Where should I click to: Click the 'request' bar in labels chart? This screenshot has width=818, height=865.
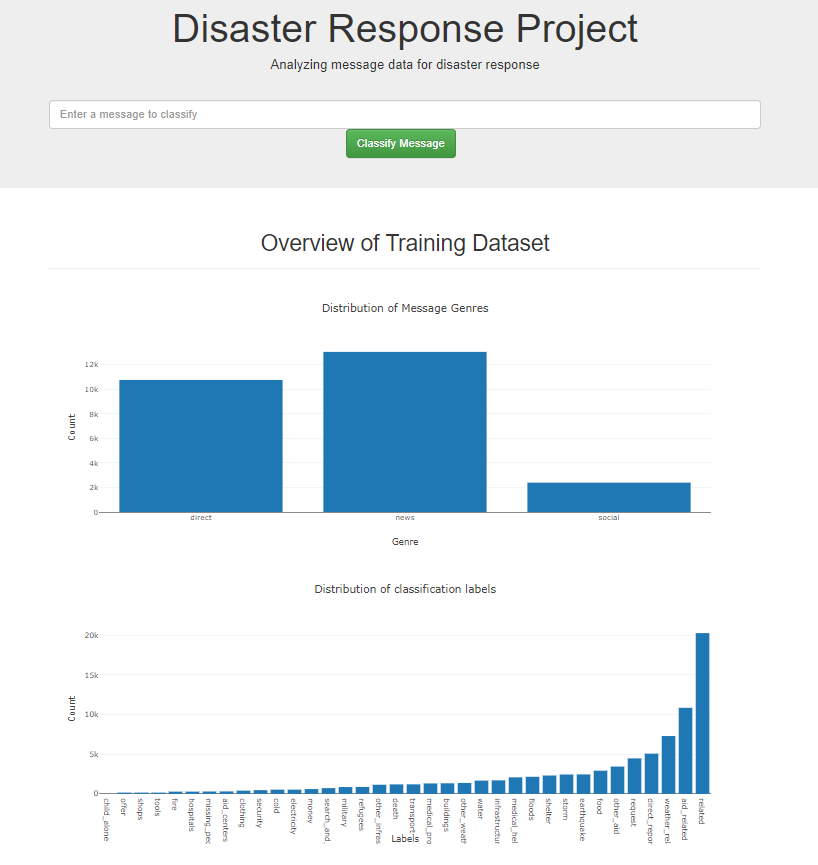coord(634,776)
